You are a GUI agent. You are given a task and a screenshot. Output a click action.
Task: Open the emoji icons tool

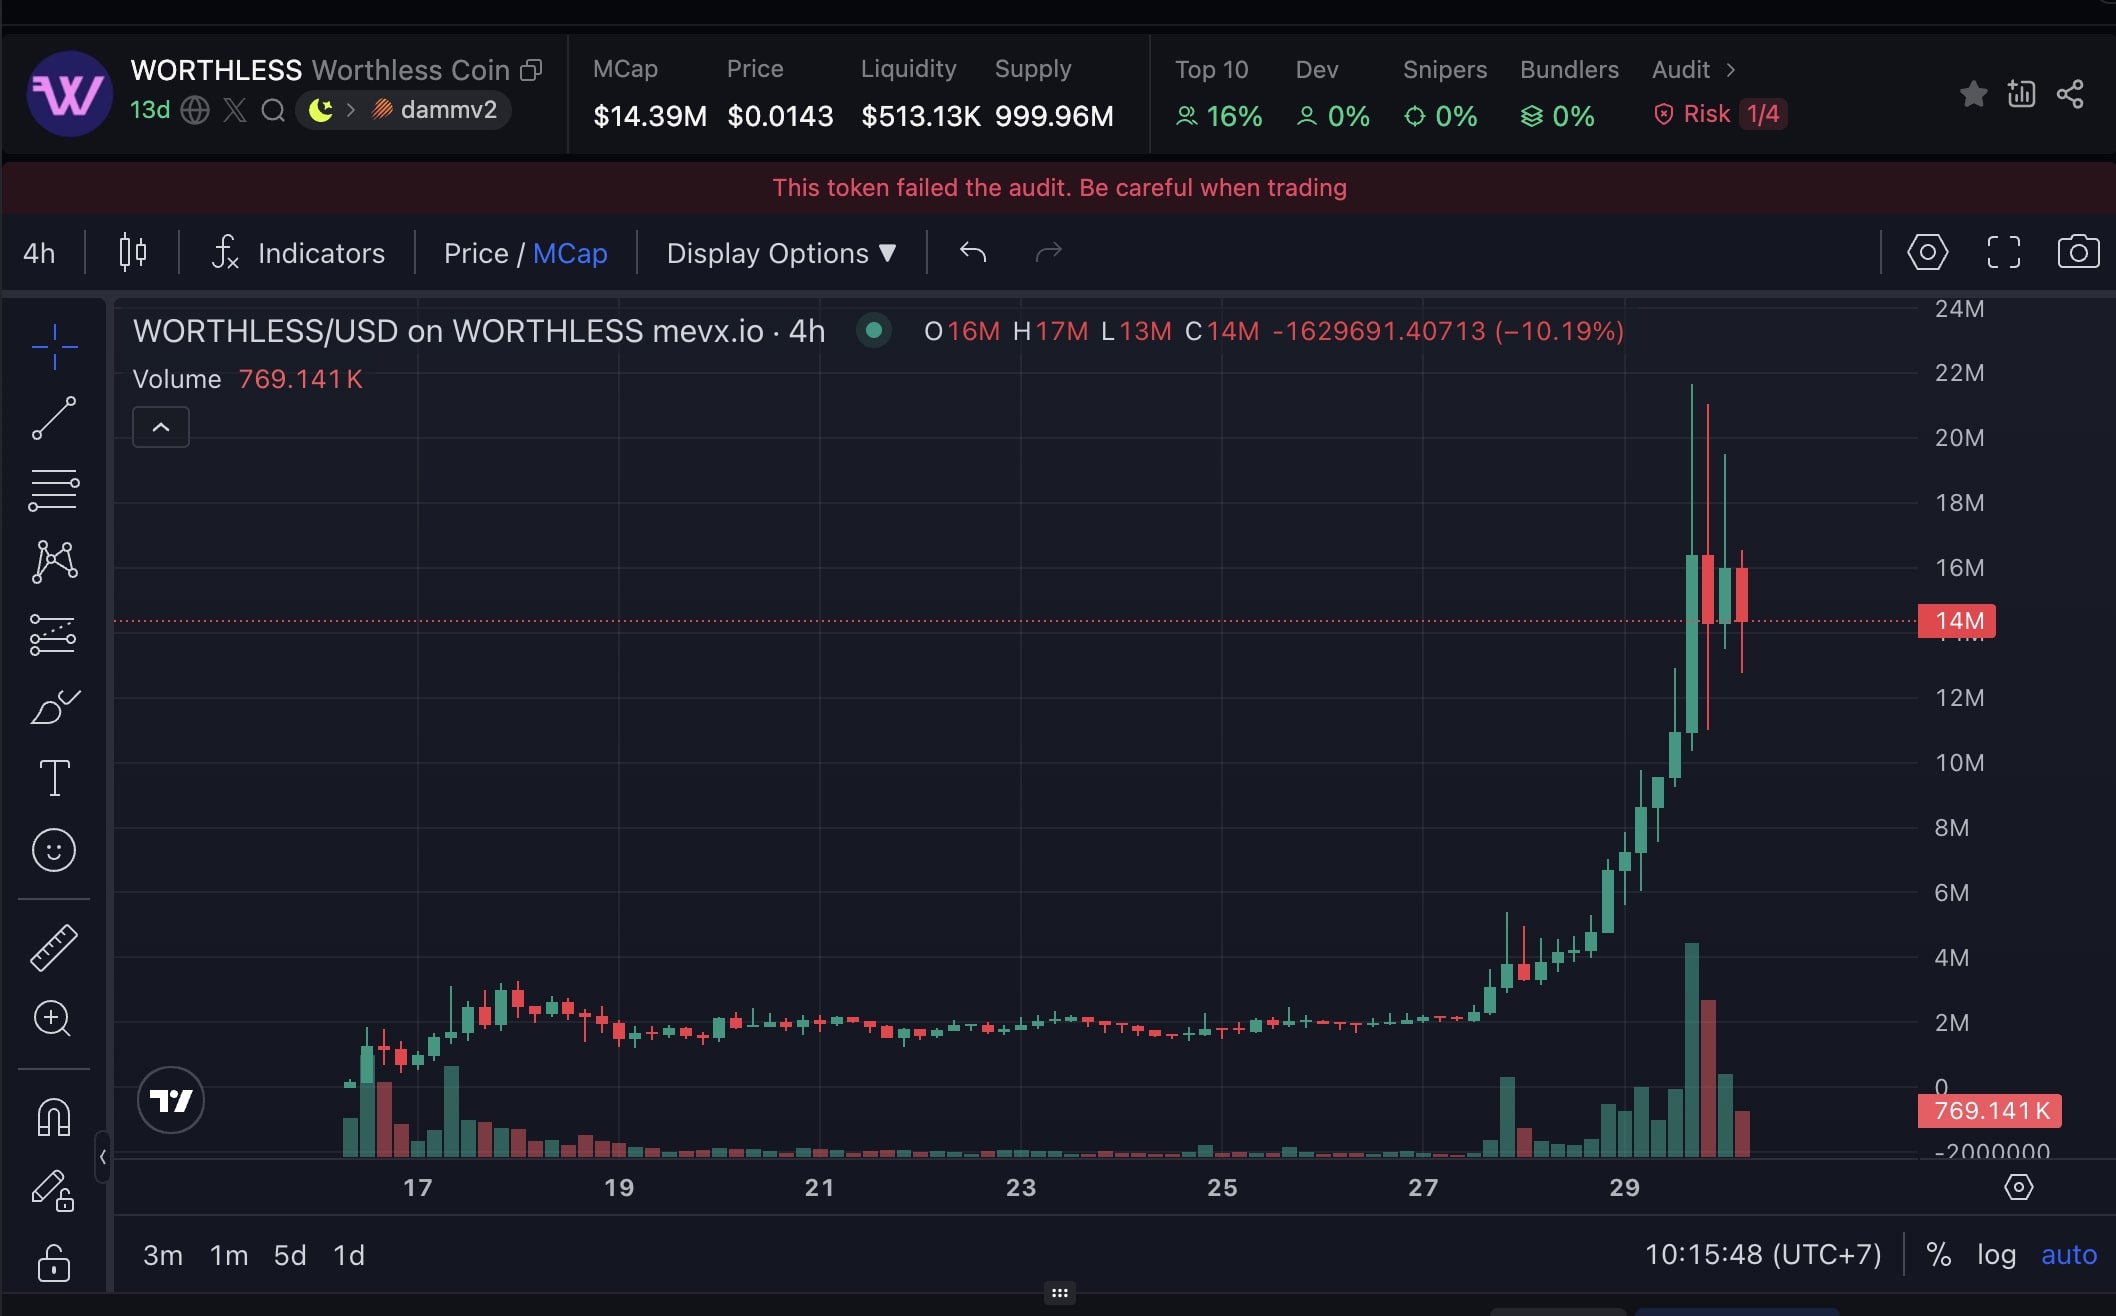54,850
